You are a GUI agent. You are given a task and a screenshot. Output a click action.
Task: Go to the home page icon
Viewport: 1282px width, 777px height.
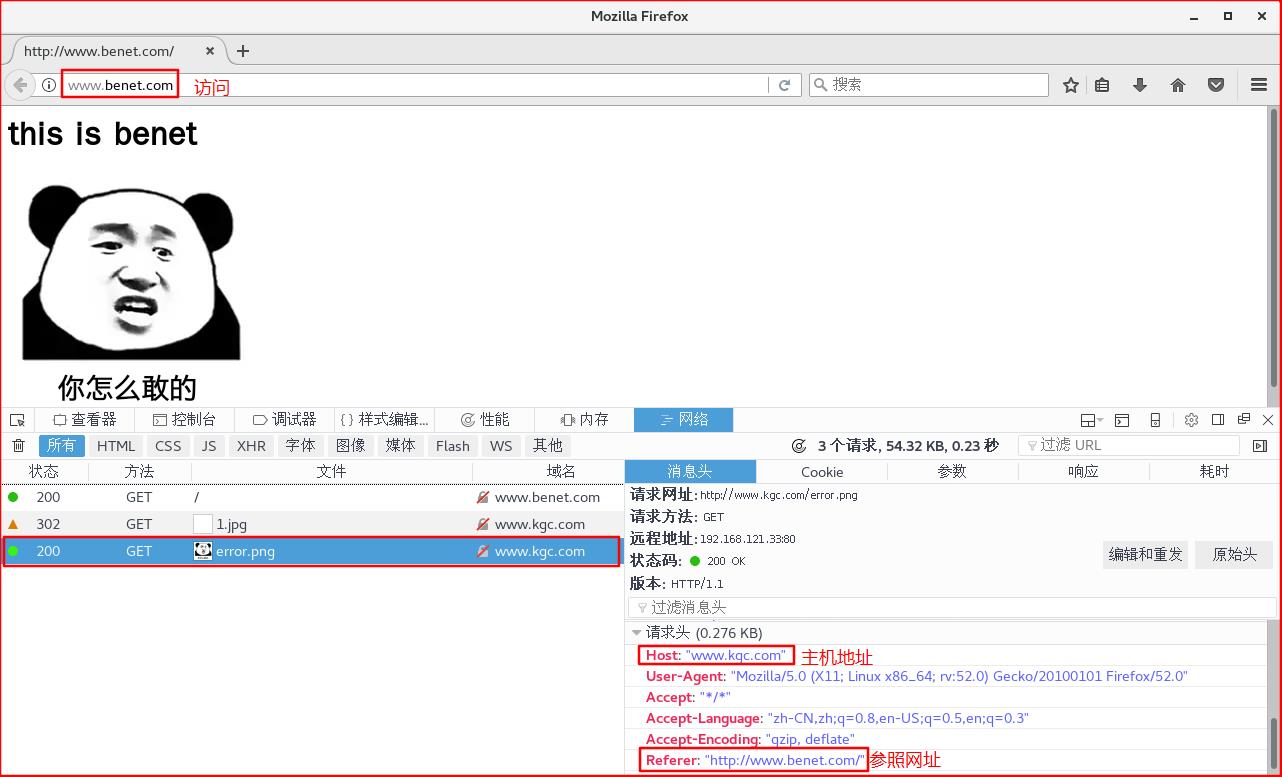pyautogui.click(x=1178, y=85)
